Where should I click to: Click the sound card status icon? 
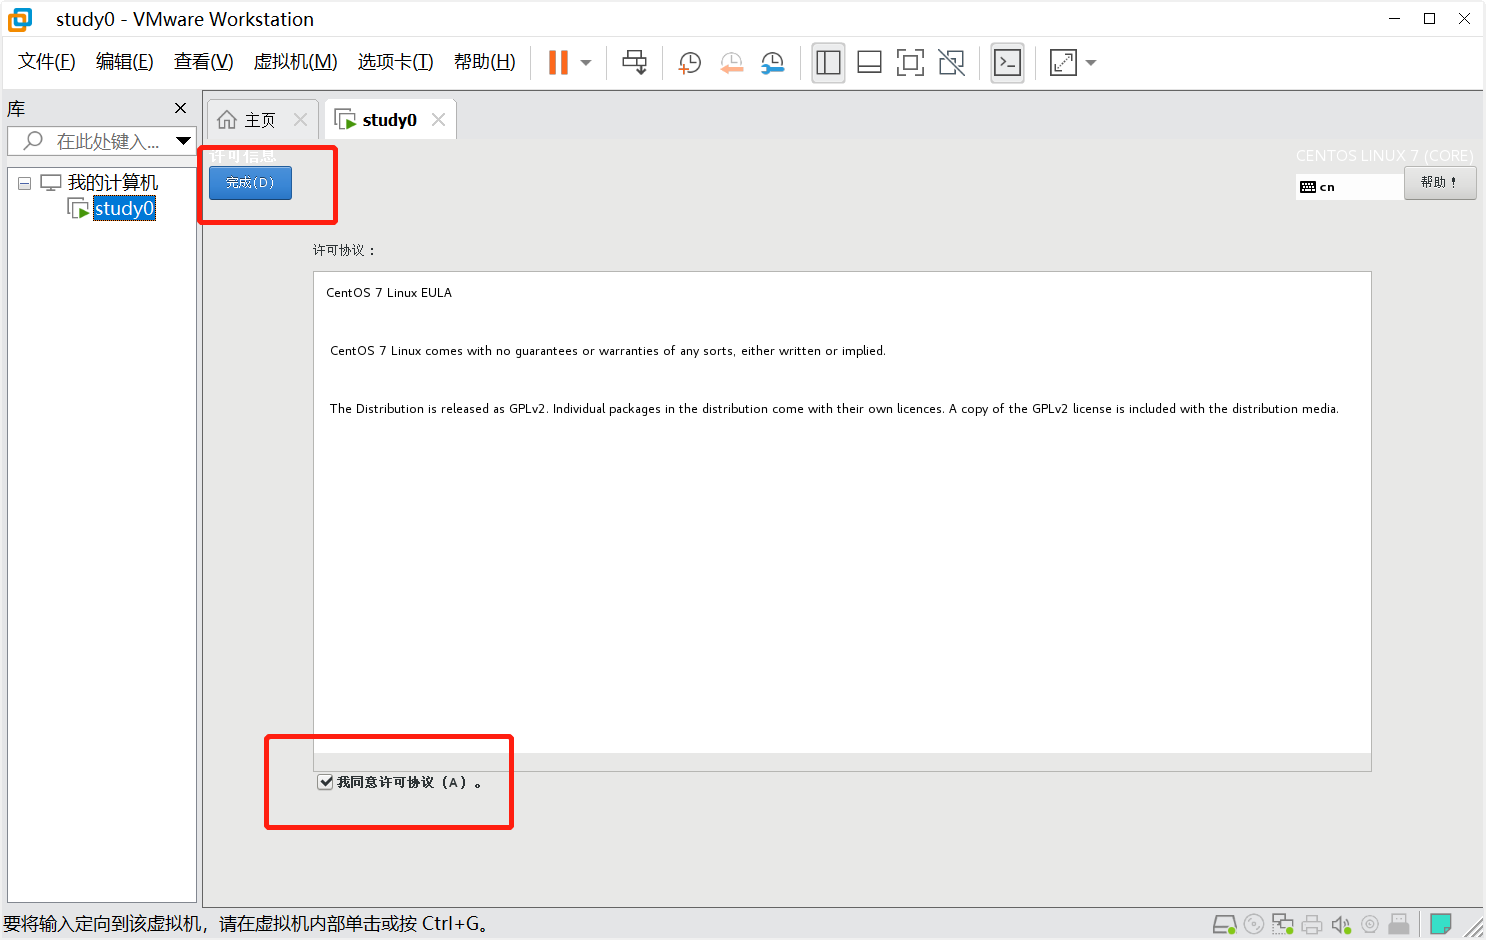click(x=1341, y=924)
